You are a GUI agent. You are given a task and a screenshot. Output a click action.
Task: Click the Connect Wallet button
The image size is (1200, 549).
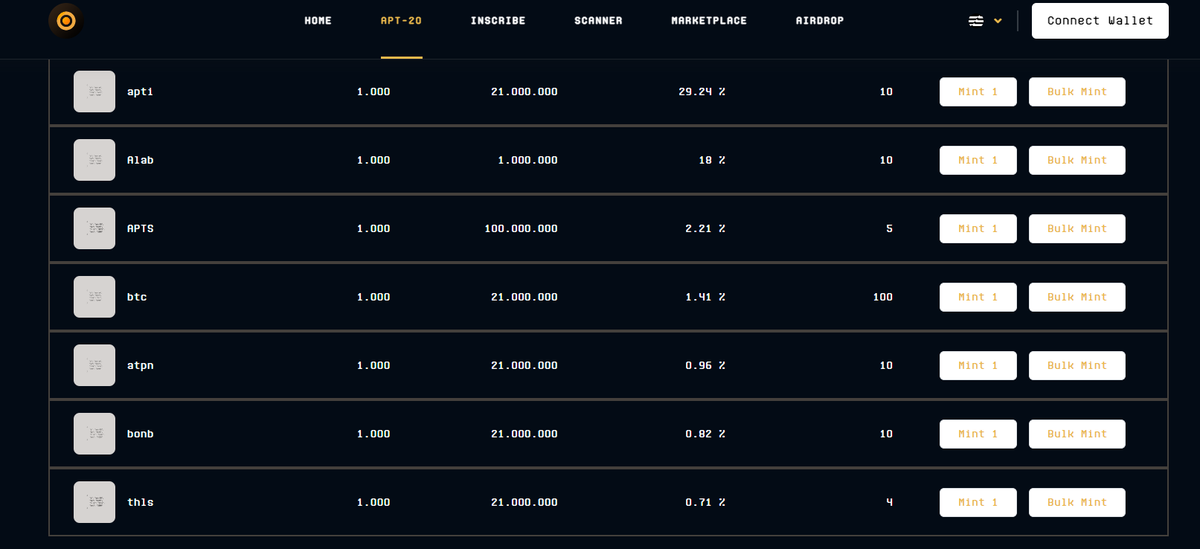(x=1100, y=20)
